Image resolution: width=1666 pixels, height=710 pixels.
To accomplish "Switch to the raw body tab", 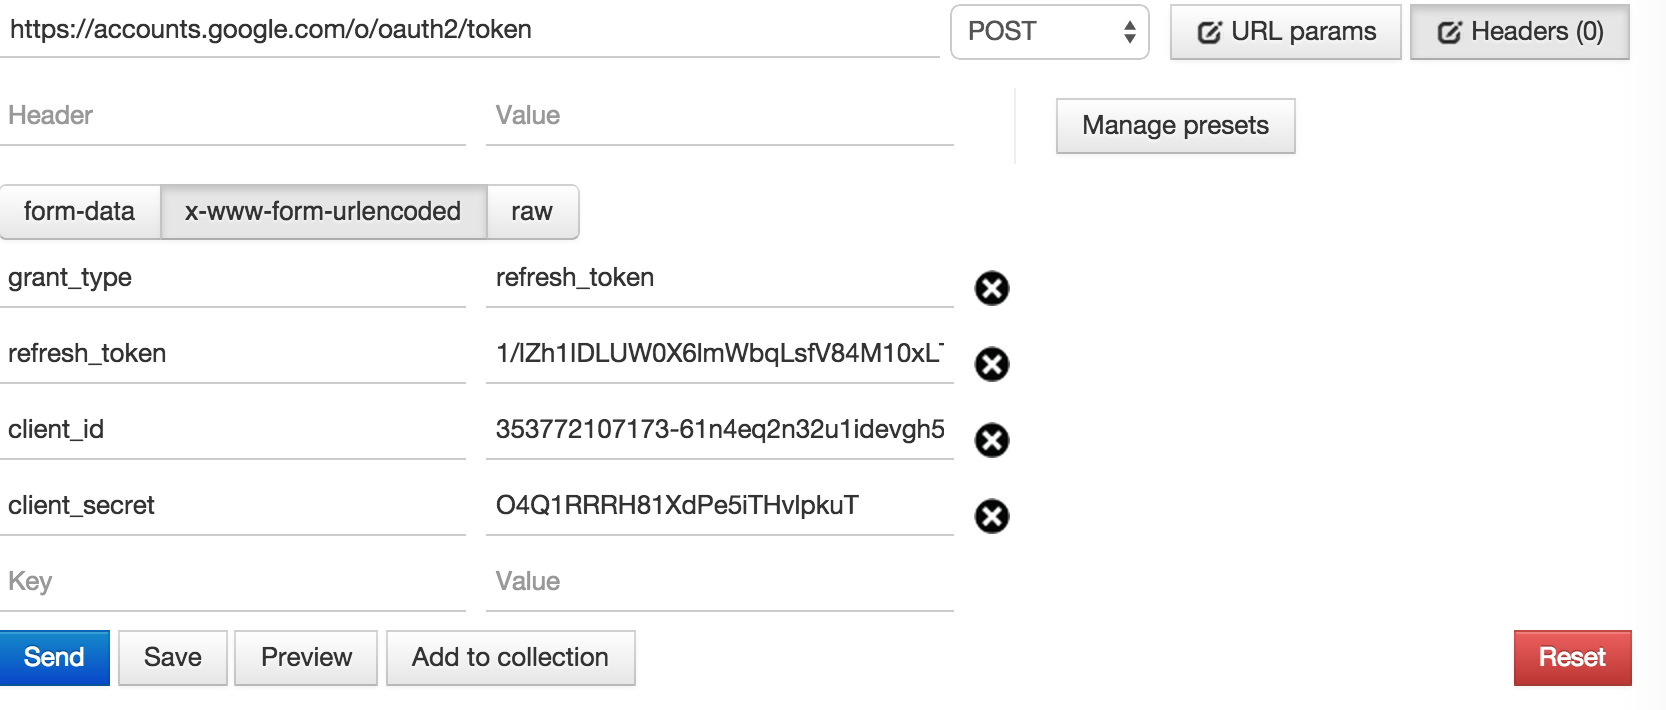I will pyautogui.click(x=532, y=212).
